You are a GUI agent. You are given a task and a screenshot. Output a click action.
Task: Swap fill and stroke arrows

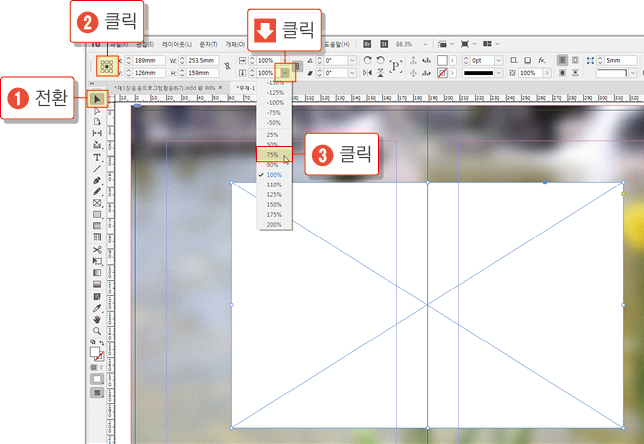(x=101, y=342)
